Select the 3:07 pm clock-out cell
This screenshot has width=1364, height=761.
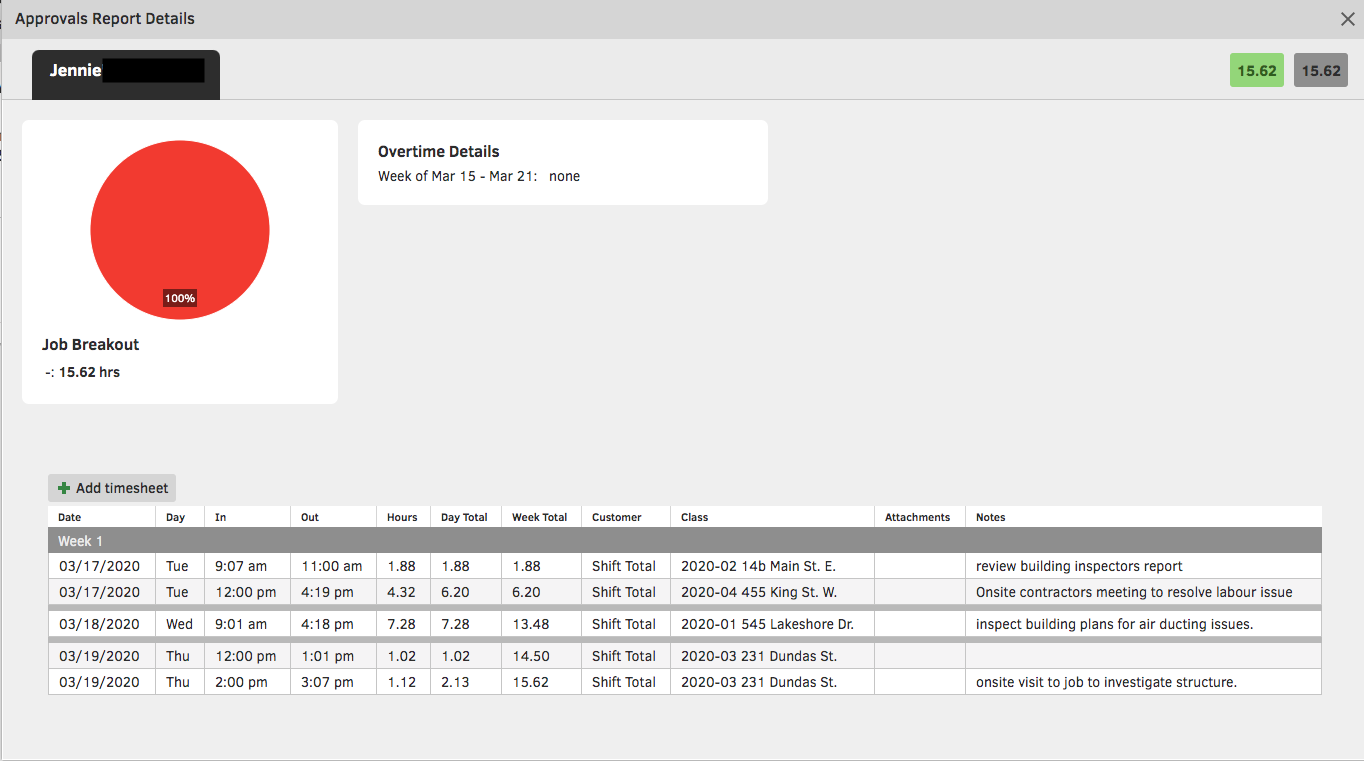[x=333, y=682]
